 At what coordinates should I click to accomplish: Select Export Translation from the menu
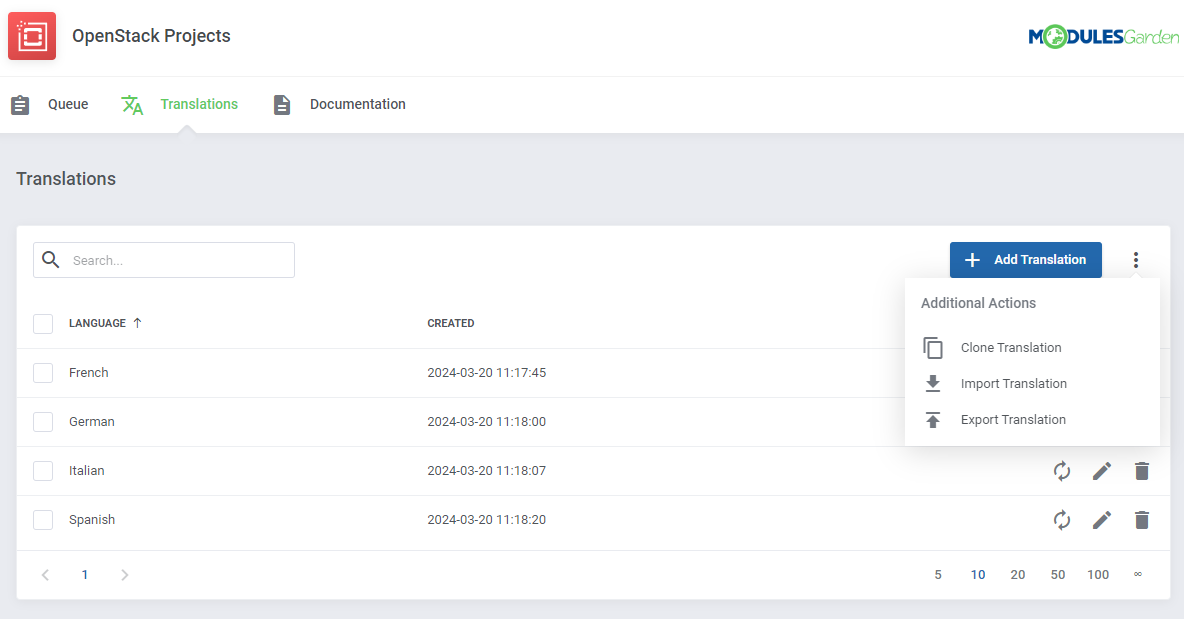[1013, 419]
